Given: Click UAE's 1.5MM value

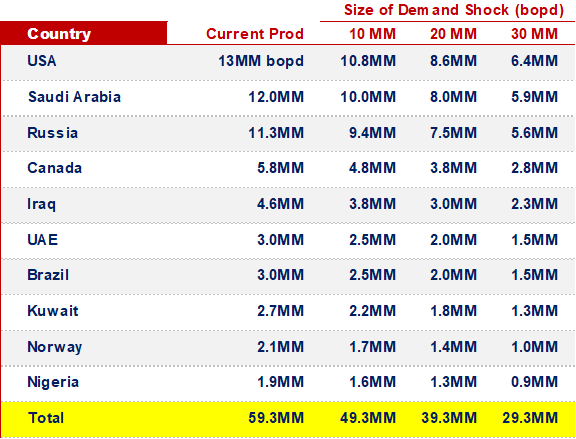Looking at the screenshot, I should [x=534, y=240].
